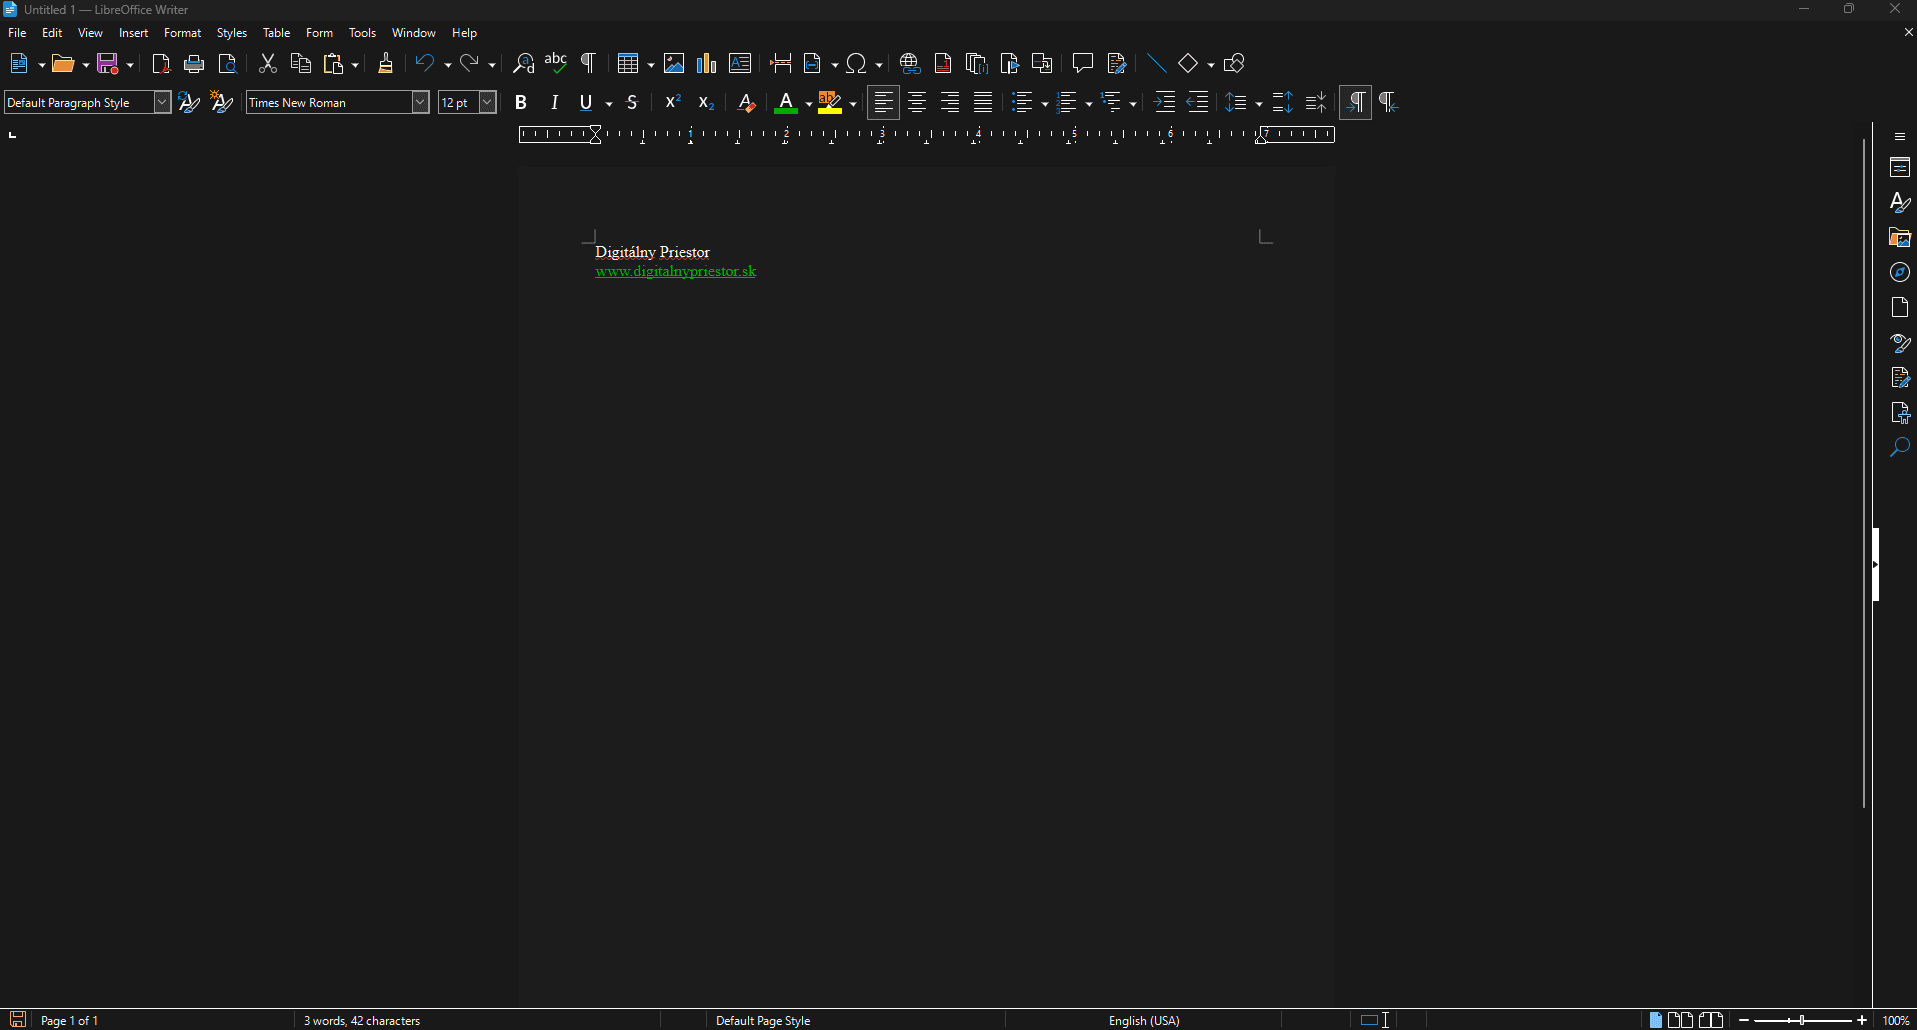Toggle Italic formatting
This screenshot has height=1030, width=1917.
pyautogui.click(x=554, y=102)
